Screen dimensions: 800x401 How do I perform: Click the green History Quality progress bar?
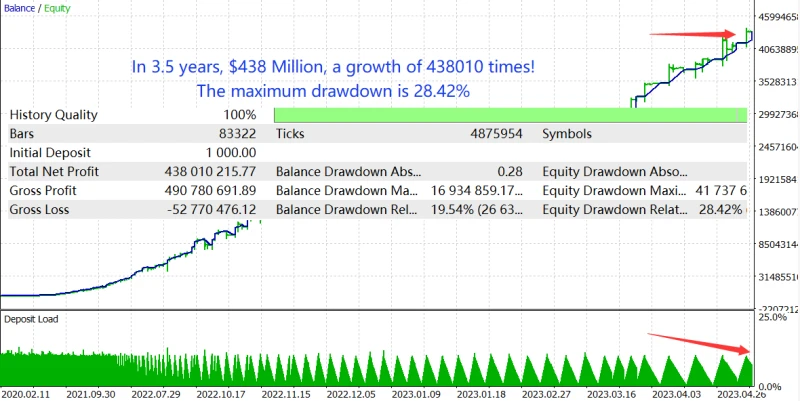pyautogui.click(x=510, y=115)
